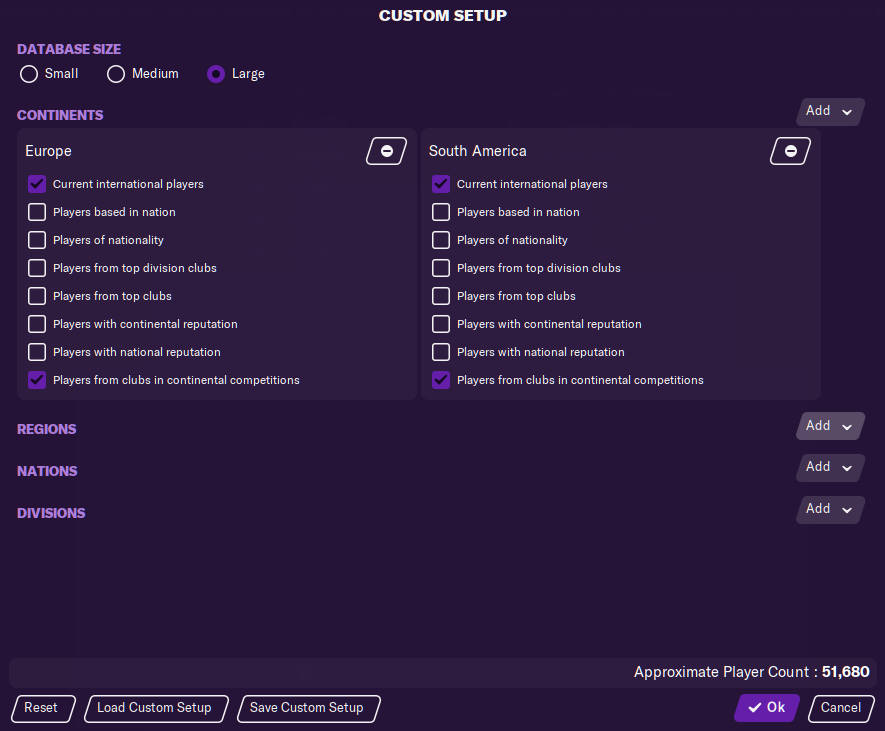Expand the Divisions Add dropdown
Viewport: 885px width, 731px height.
(x=830, y=510)
